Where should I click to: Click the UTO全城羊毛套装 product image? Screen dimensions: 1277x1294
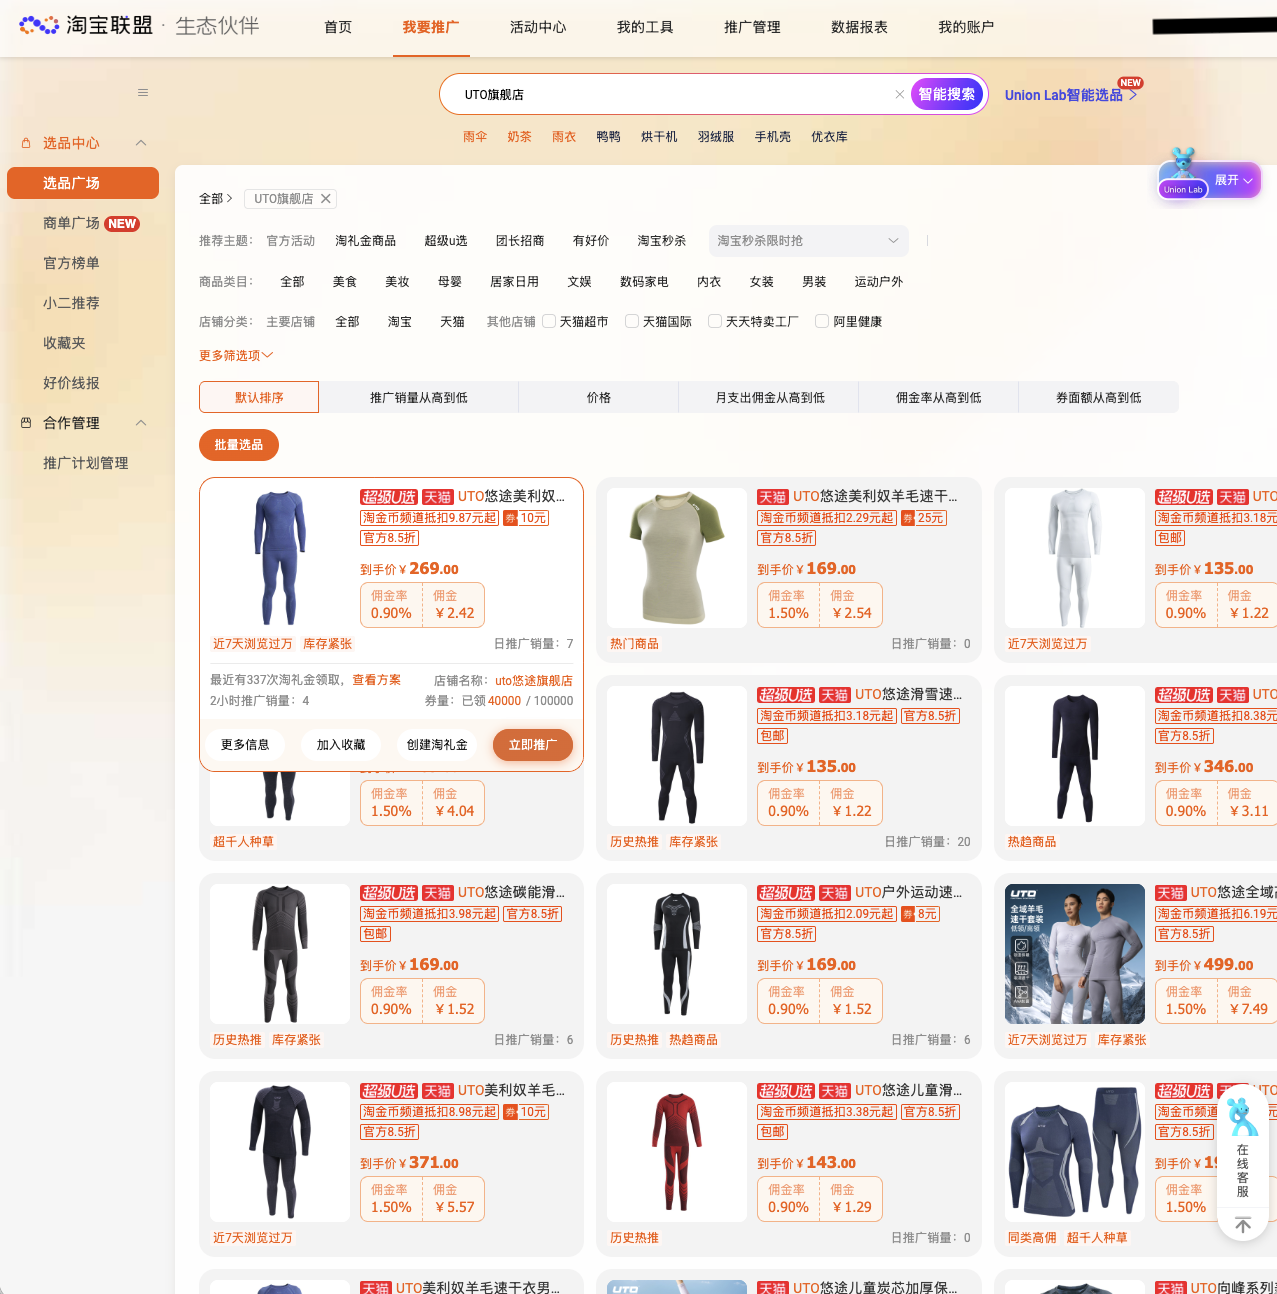[x=1074, y=953]
